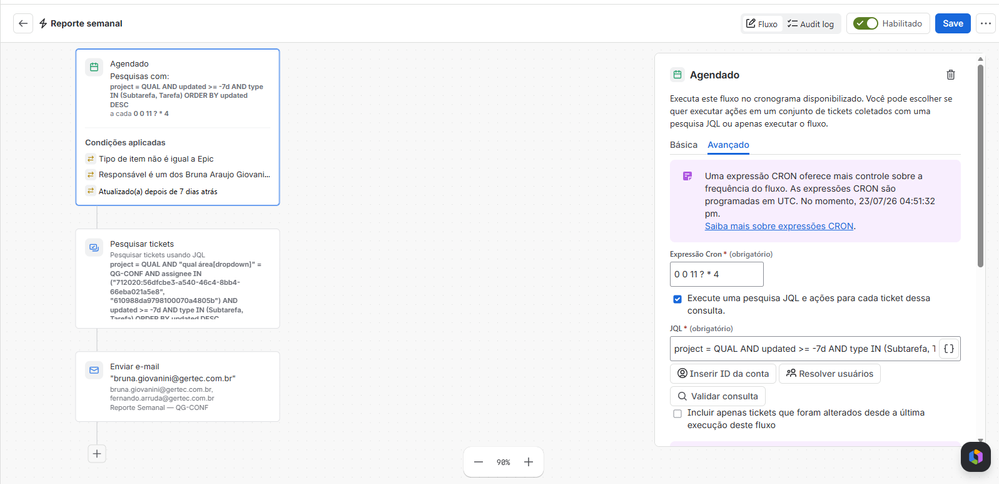
Task: Click the Reporte semanal flow title
Action: (87, 24)
